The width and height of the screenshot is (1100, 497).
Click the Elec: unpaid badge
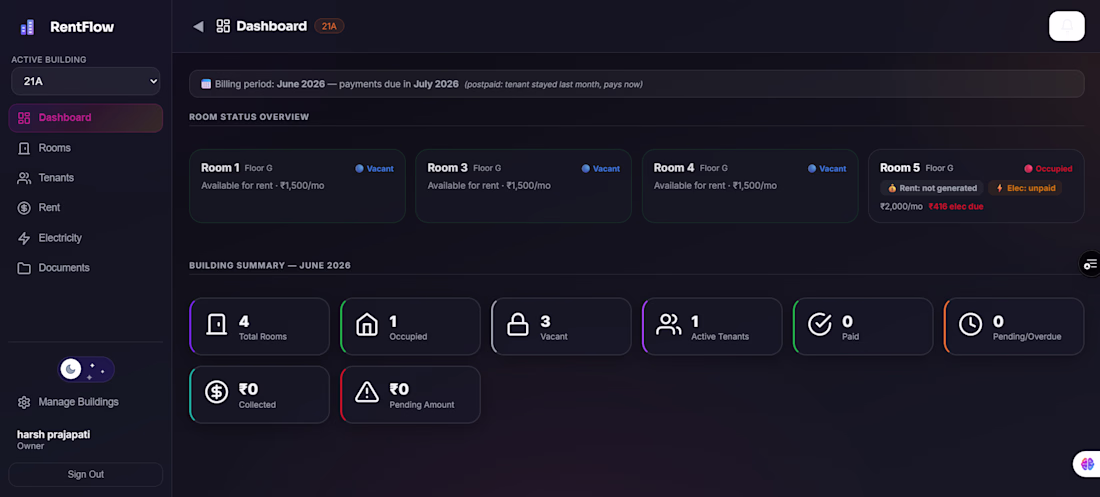click(x=1025, y=188)
